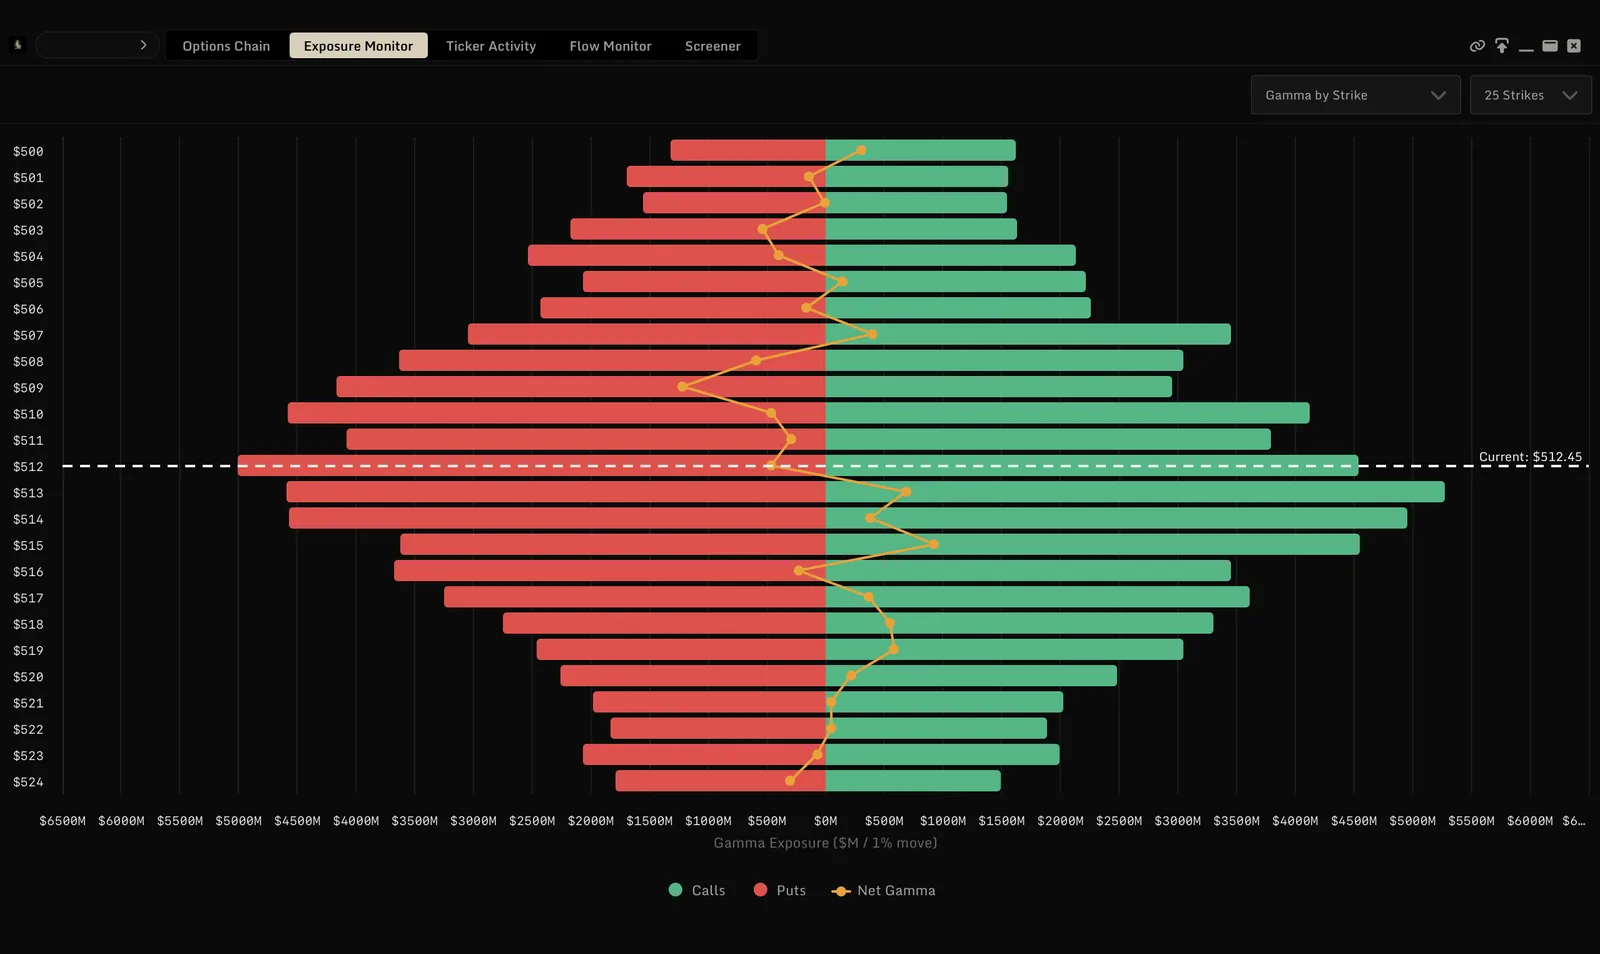Click the link widget chain icon
The height and width of the screenshot is (954, 1600).
1477,46
